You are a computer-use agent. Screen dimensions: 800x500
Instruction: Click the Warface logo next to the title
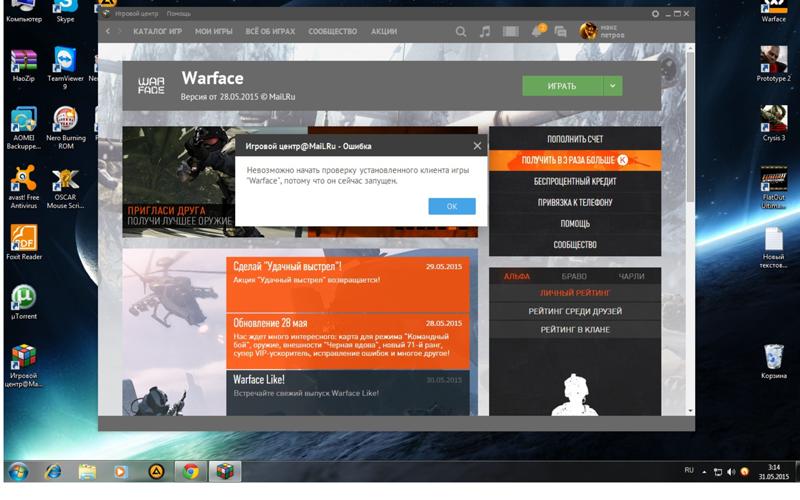coord(151,85)
